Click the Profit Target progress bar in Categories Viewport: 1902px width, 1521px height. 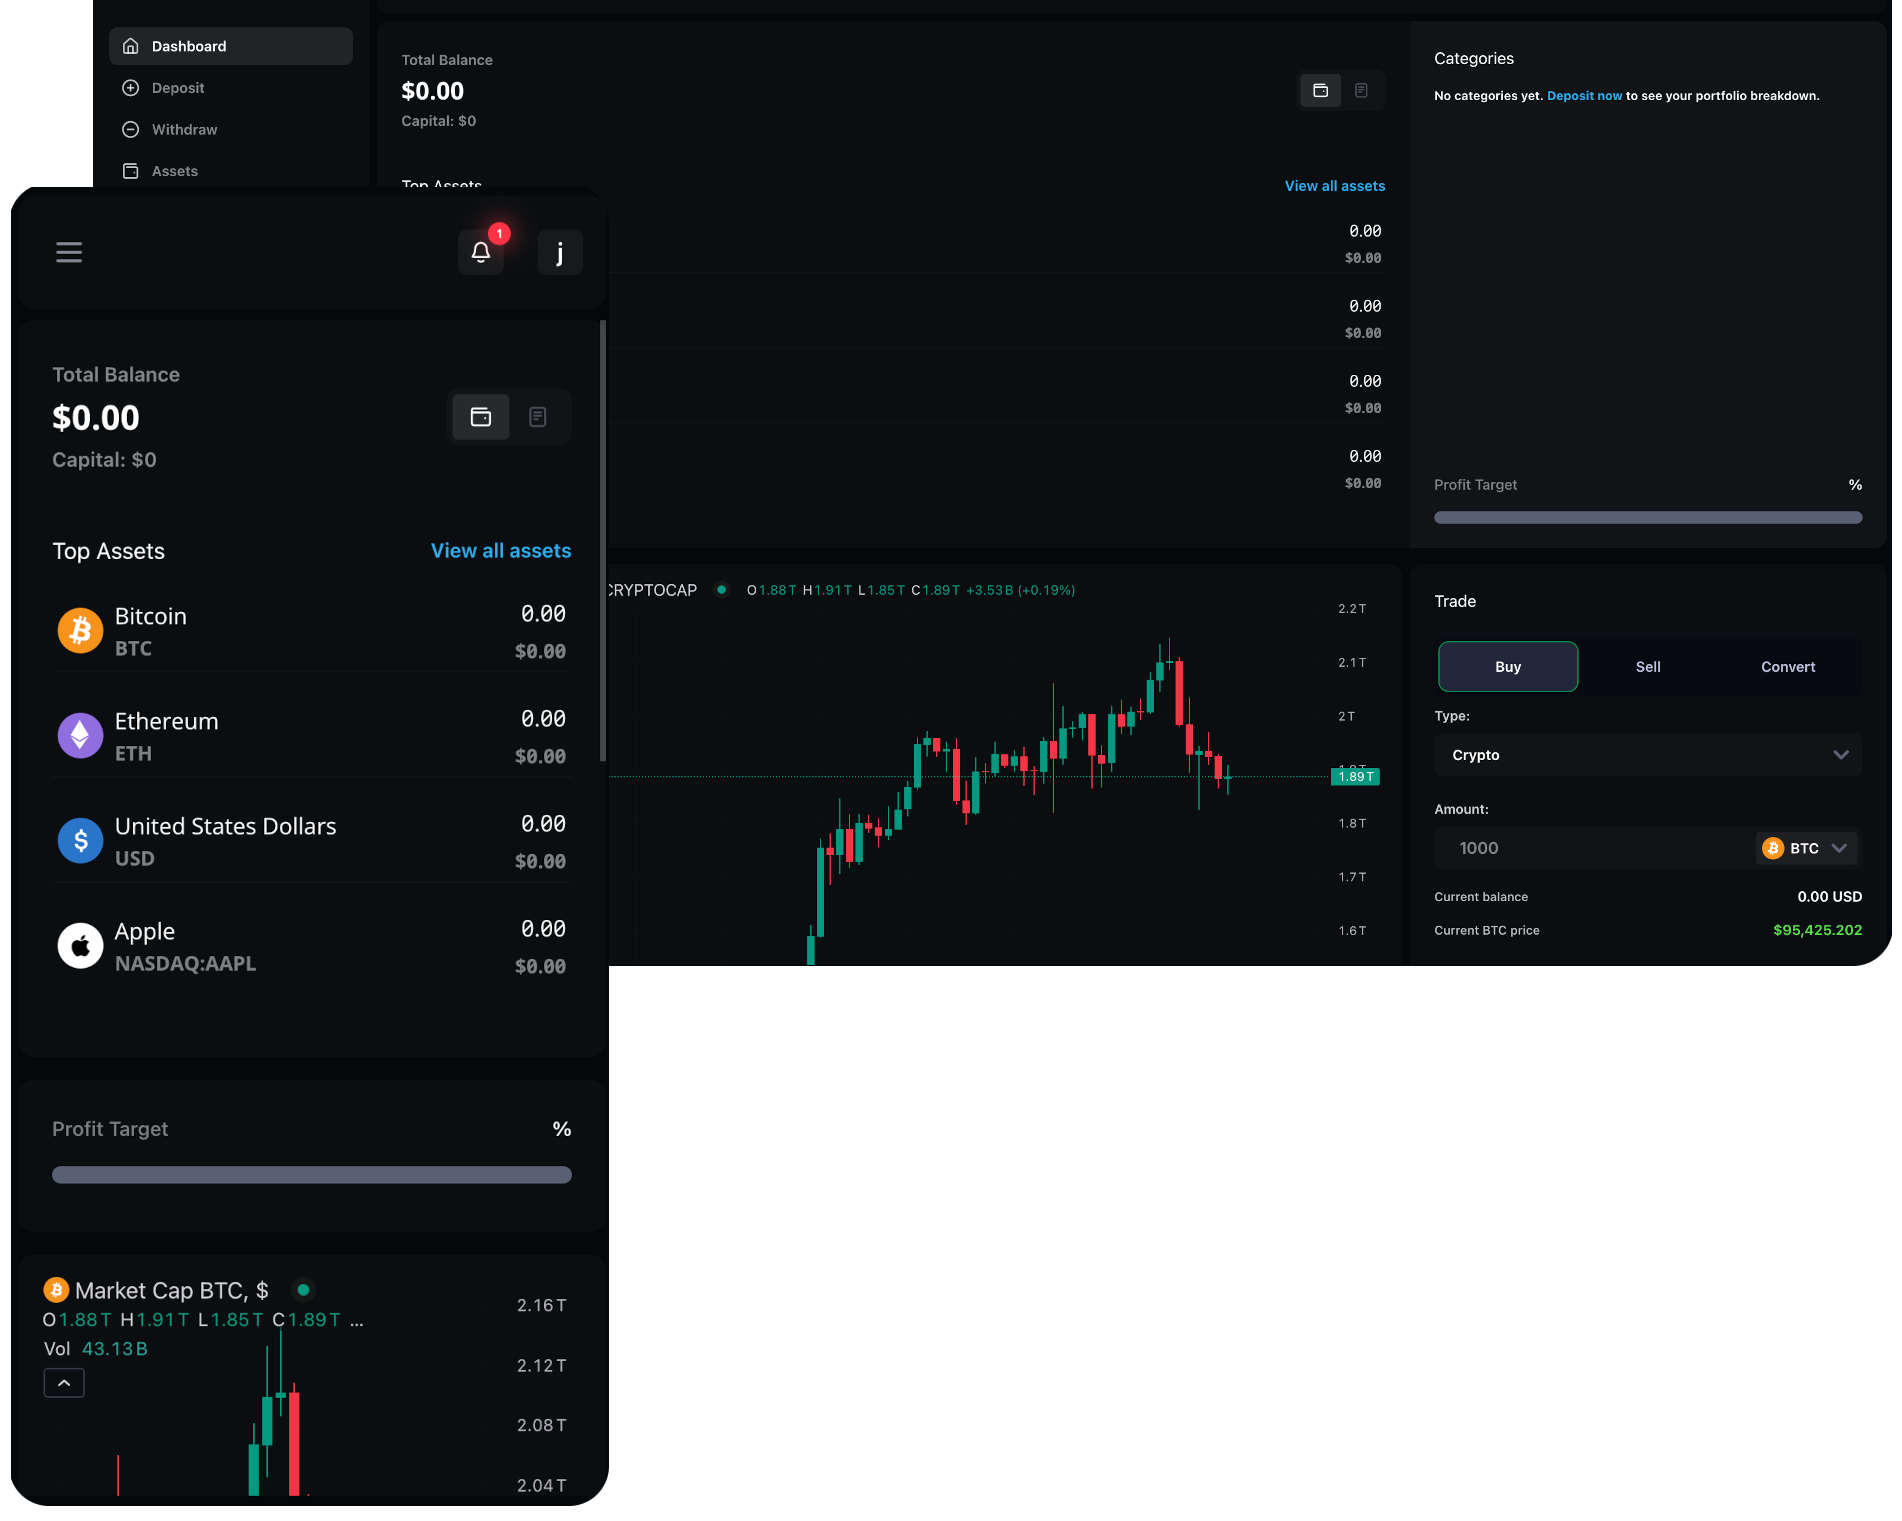tap(1647, 518)
